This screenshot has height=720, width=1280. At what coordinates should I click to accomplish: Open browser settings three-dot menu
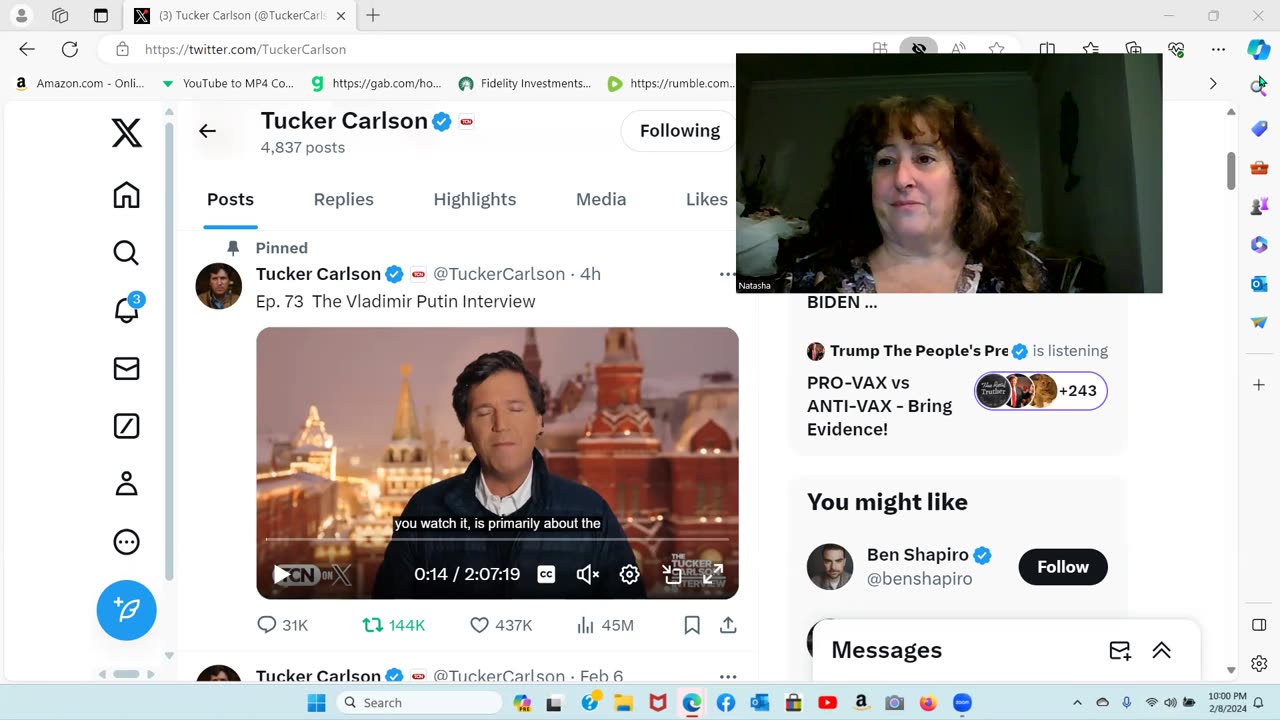pyautogui.click(x=1218, y=49)
